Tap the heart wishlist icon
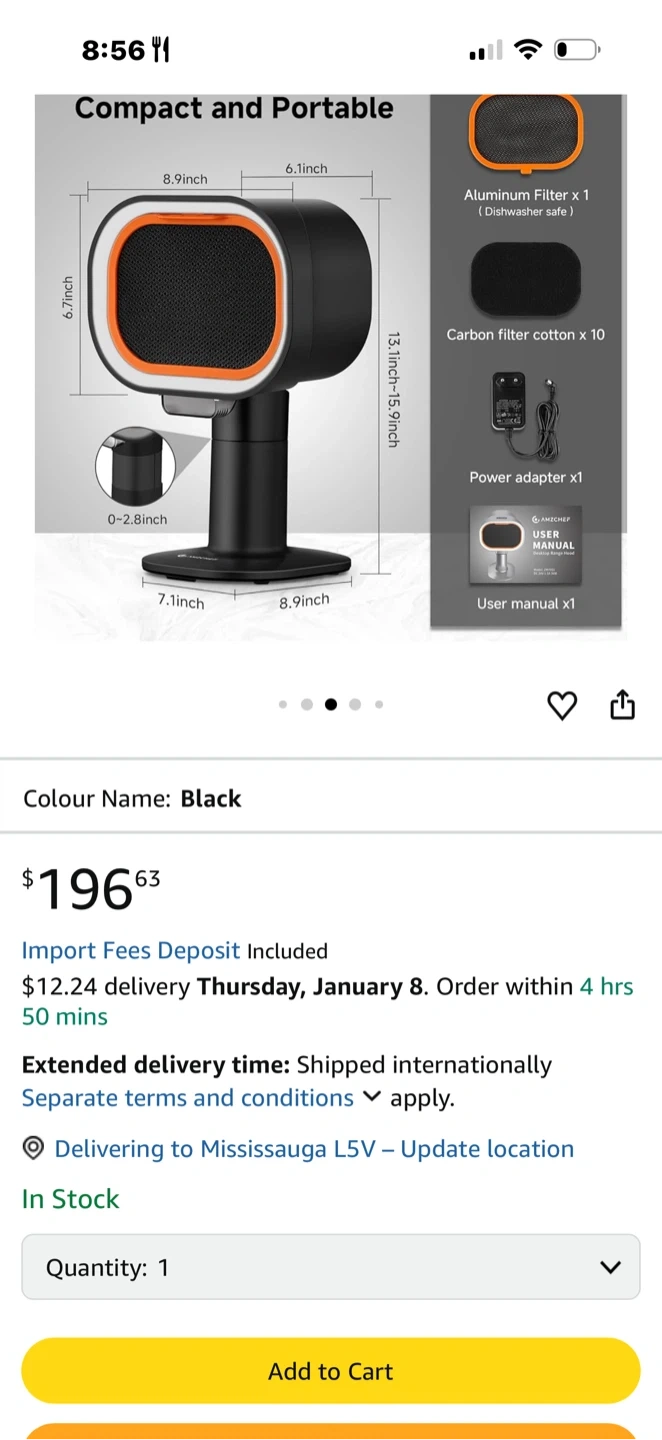Viewport: 662px width, 1440px height. pyautogui.click(x=563, y=705)
